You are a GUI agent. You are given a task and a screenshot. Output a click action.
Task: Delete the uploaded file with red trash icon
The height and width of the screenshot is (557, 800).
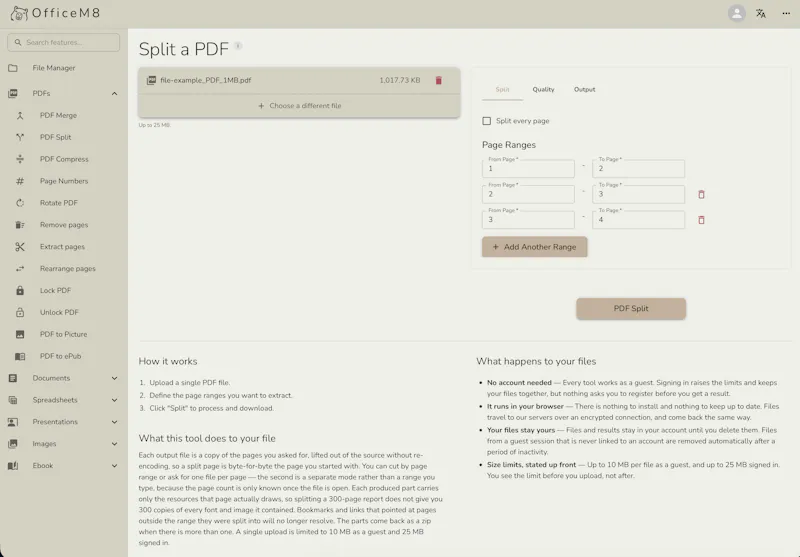[x=438, y=80]
